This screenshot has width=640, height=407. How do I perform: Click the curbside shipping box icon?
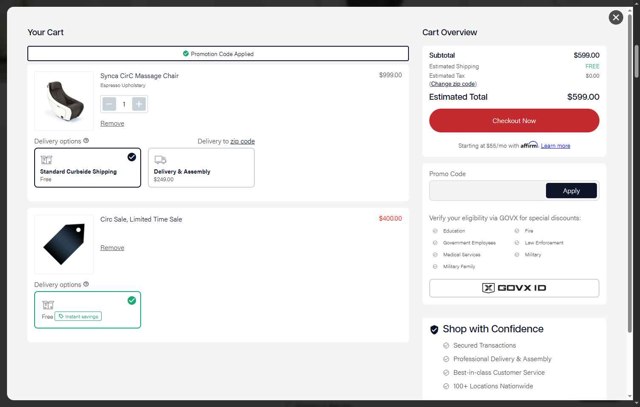tap(46, 160)
